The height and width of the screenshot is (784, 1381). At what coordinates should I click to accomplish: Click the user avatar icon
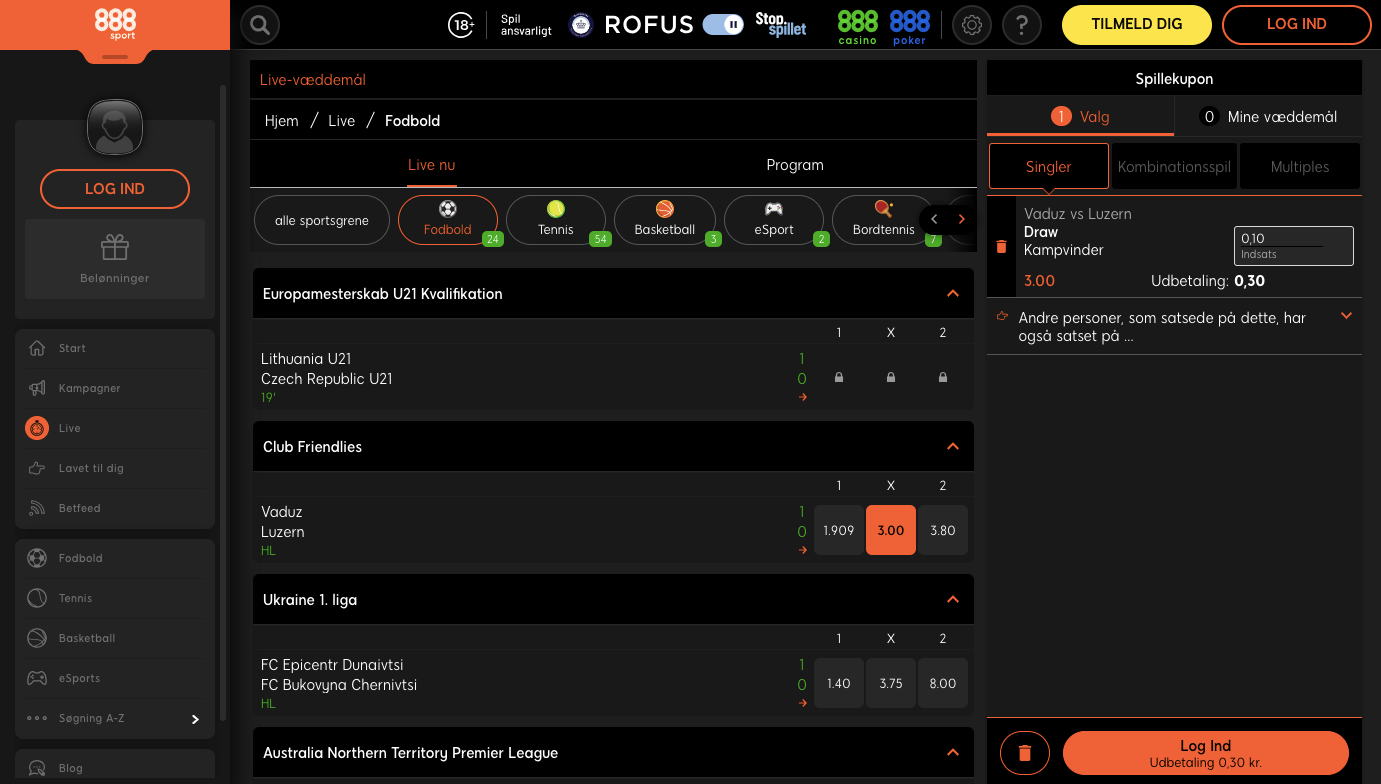tap(115, 128)
